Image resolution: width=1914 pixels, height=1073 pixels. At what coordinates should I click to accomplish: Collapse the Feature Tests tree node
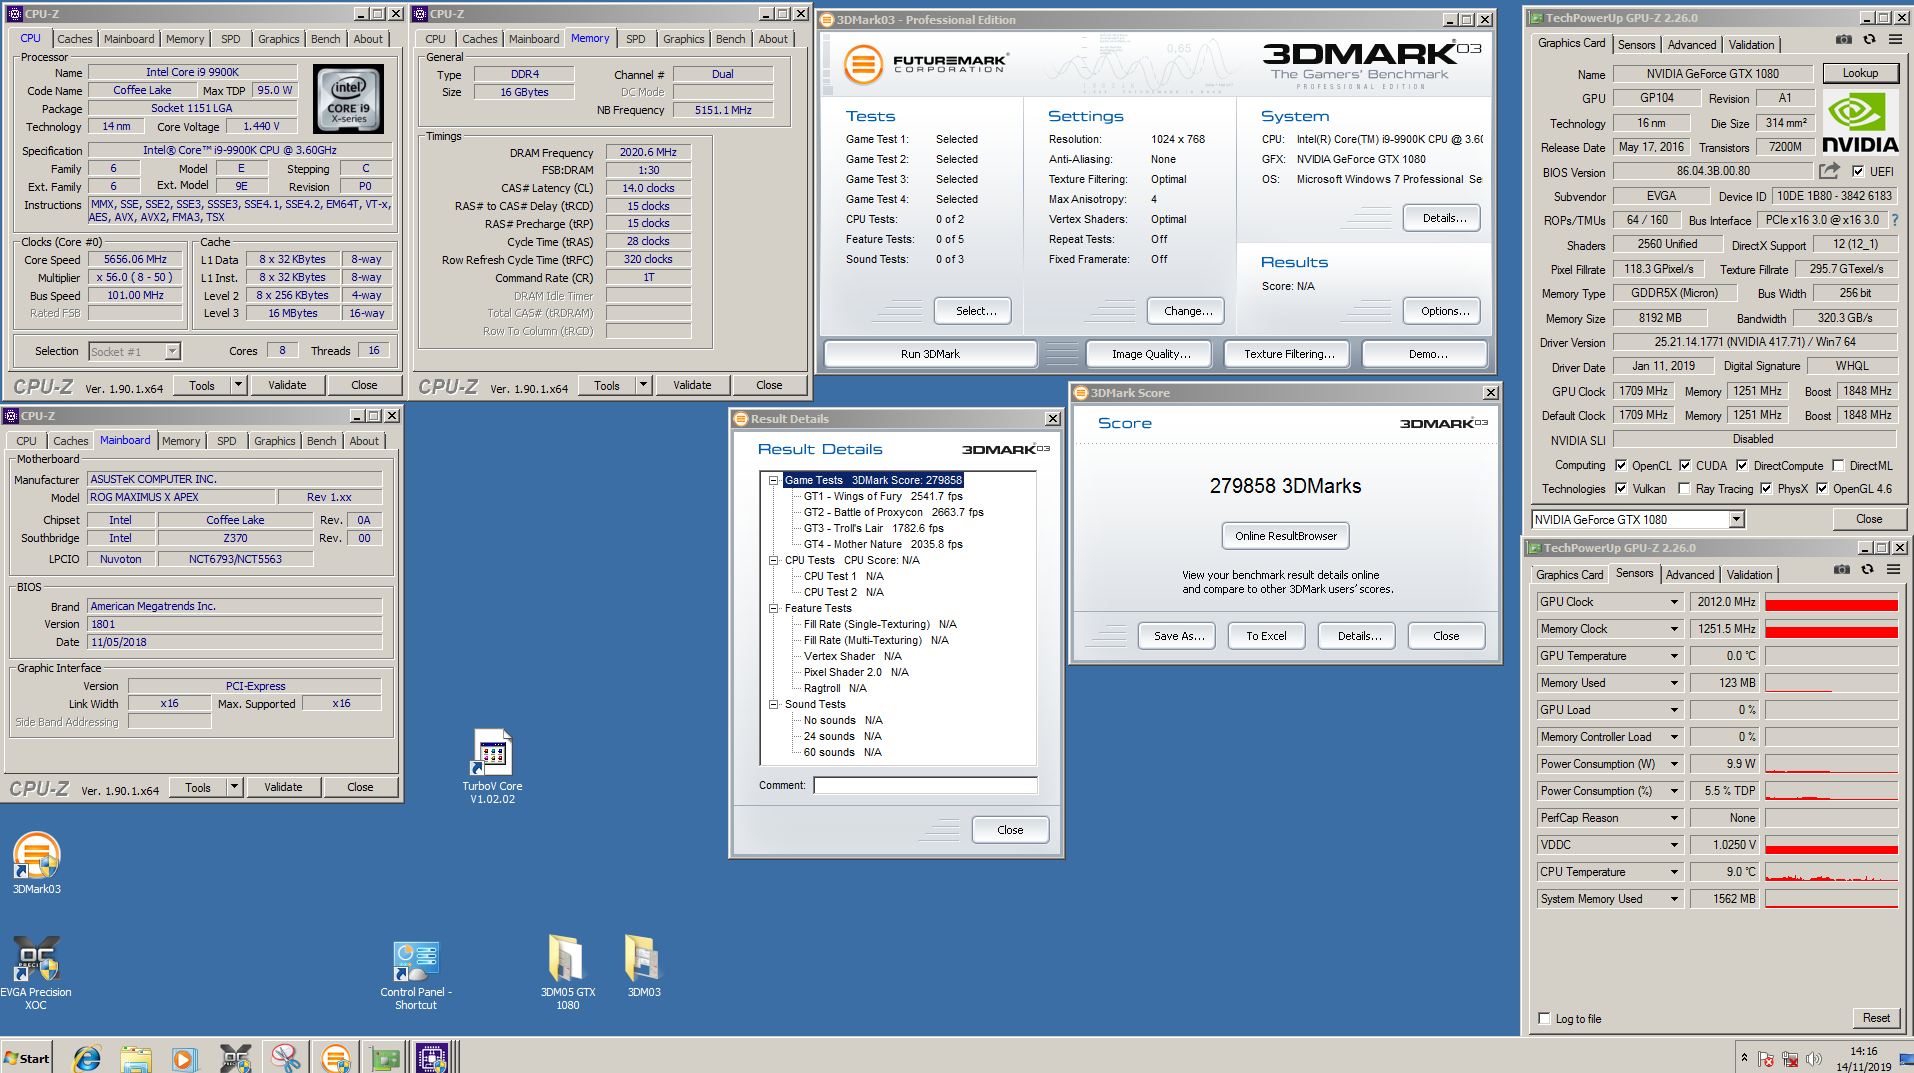(x=773, y=608)
